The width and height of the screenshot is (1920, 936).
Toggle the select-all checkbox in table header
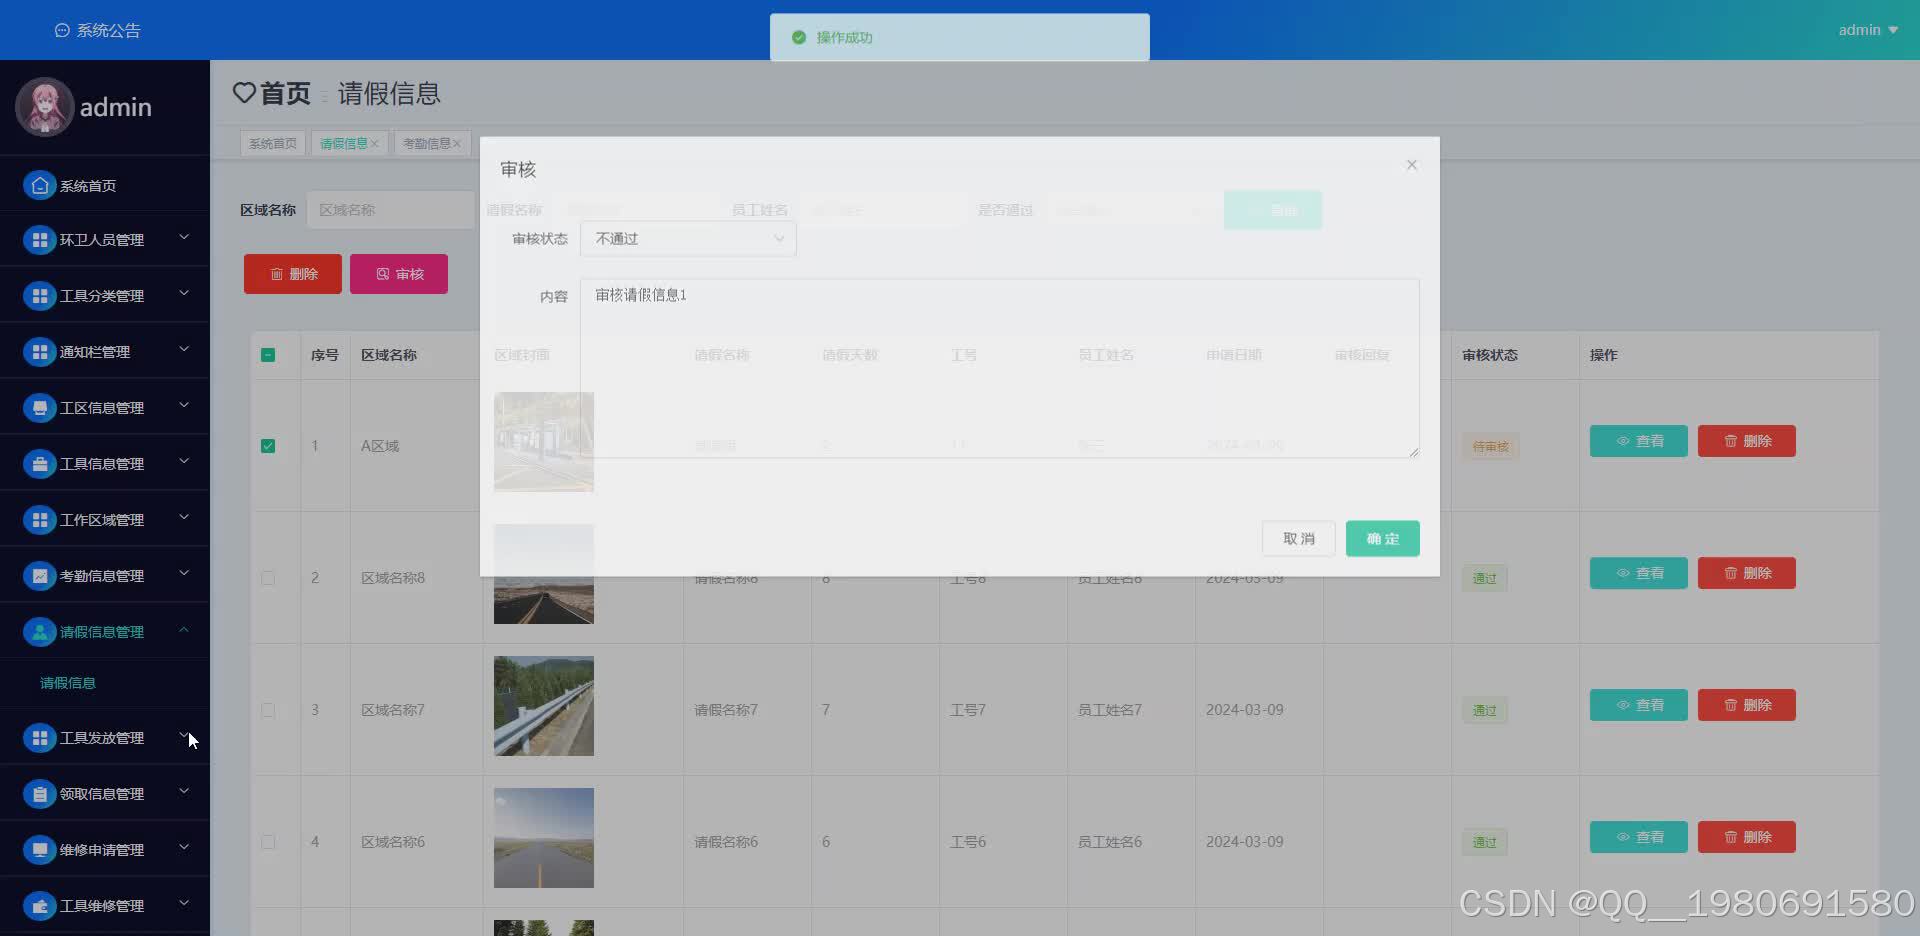268,355
